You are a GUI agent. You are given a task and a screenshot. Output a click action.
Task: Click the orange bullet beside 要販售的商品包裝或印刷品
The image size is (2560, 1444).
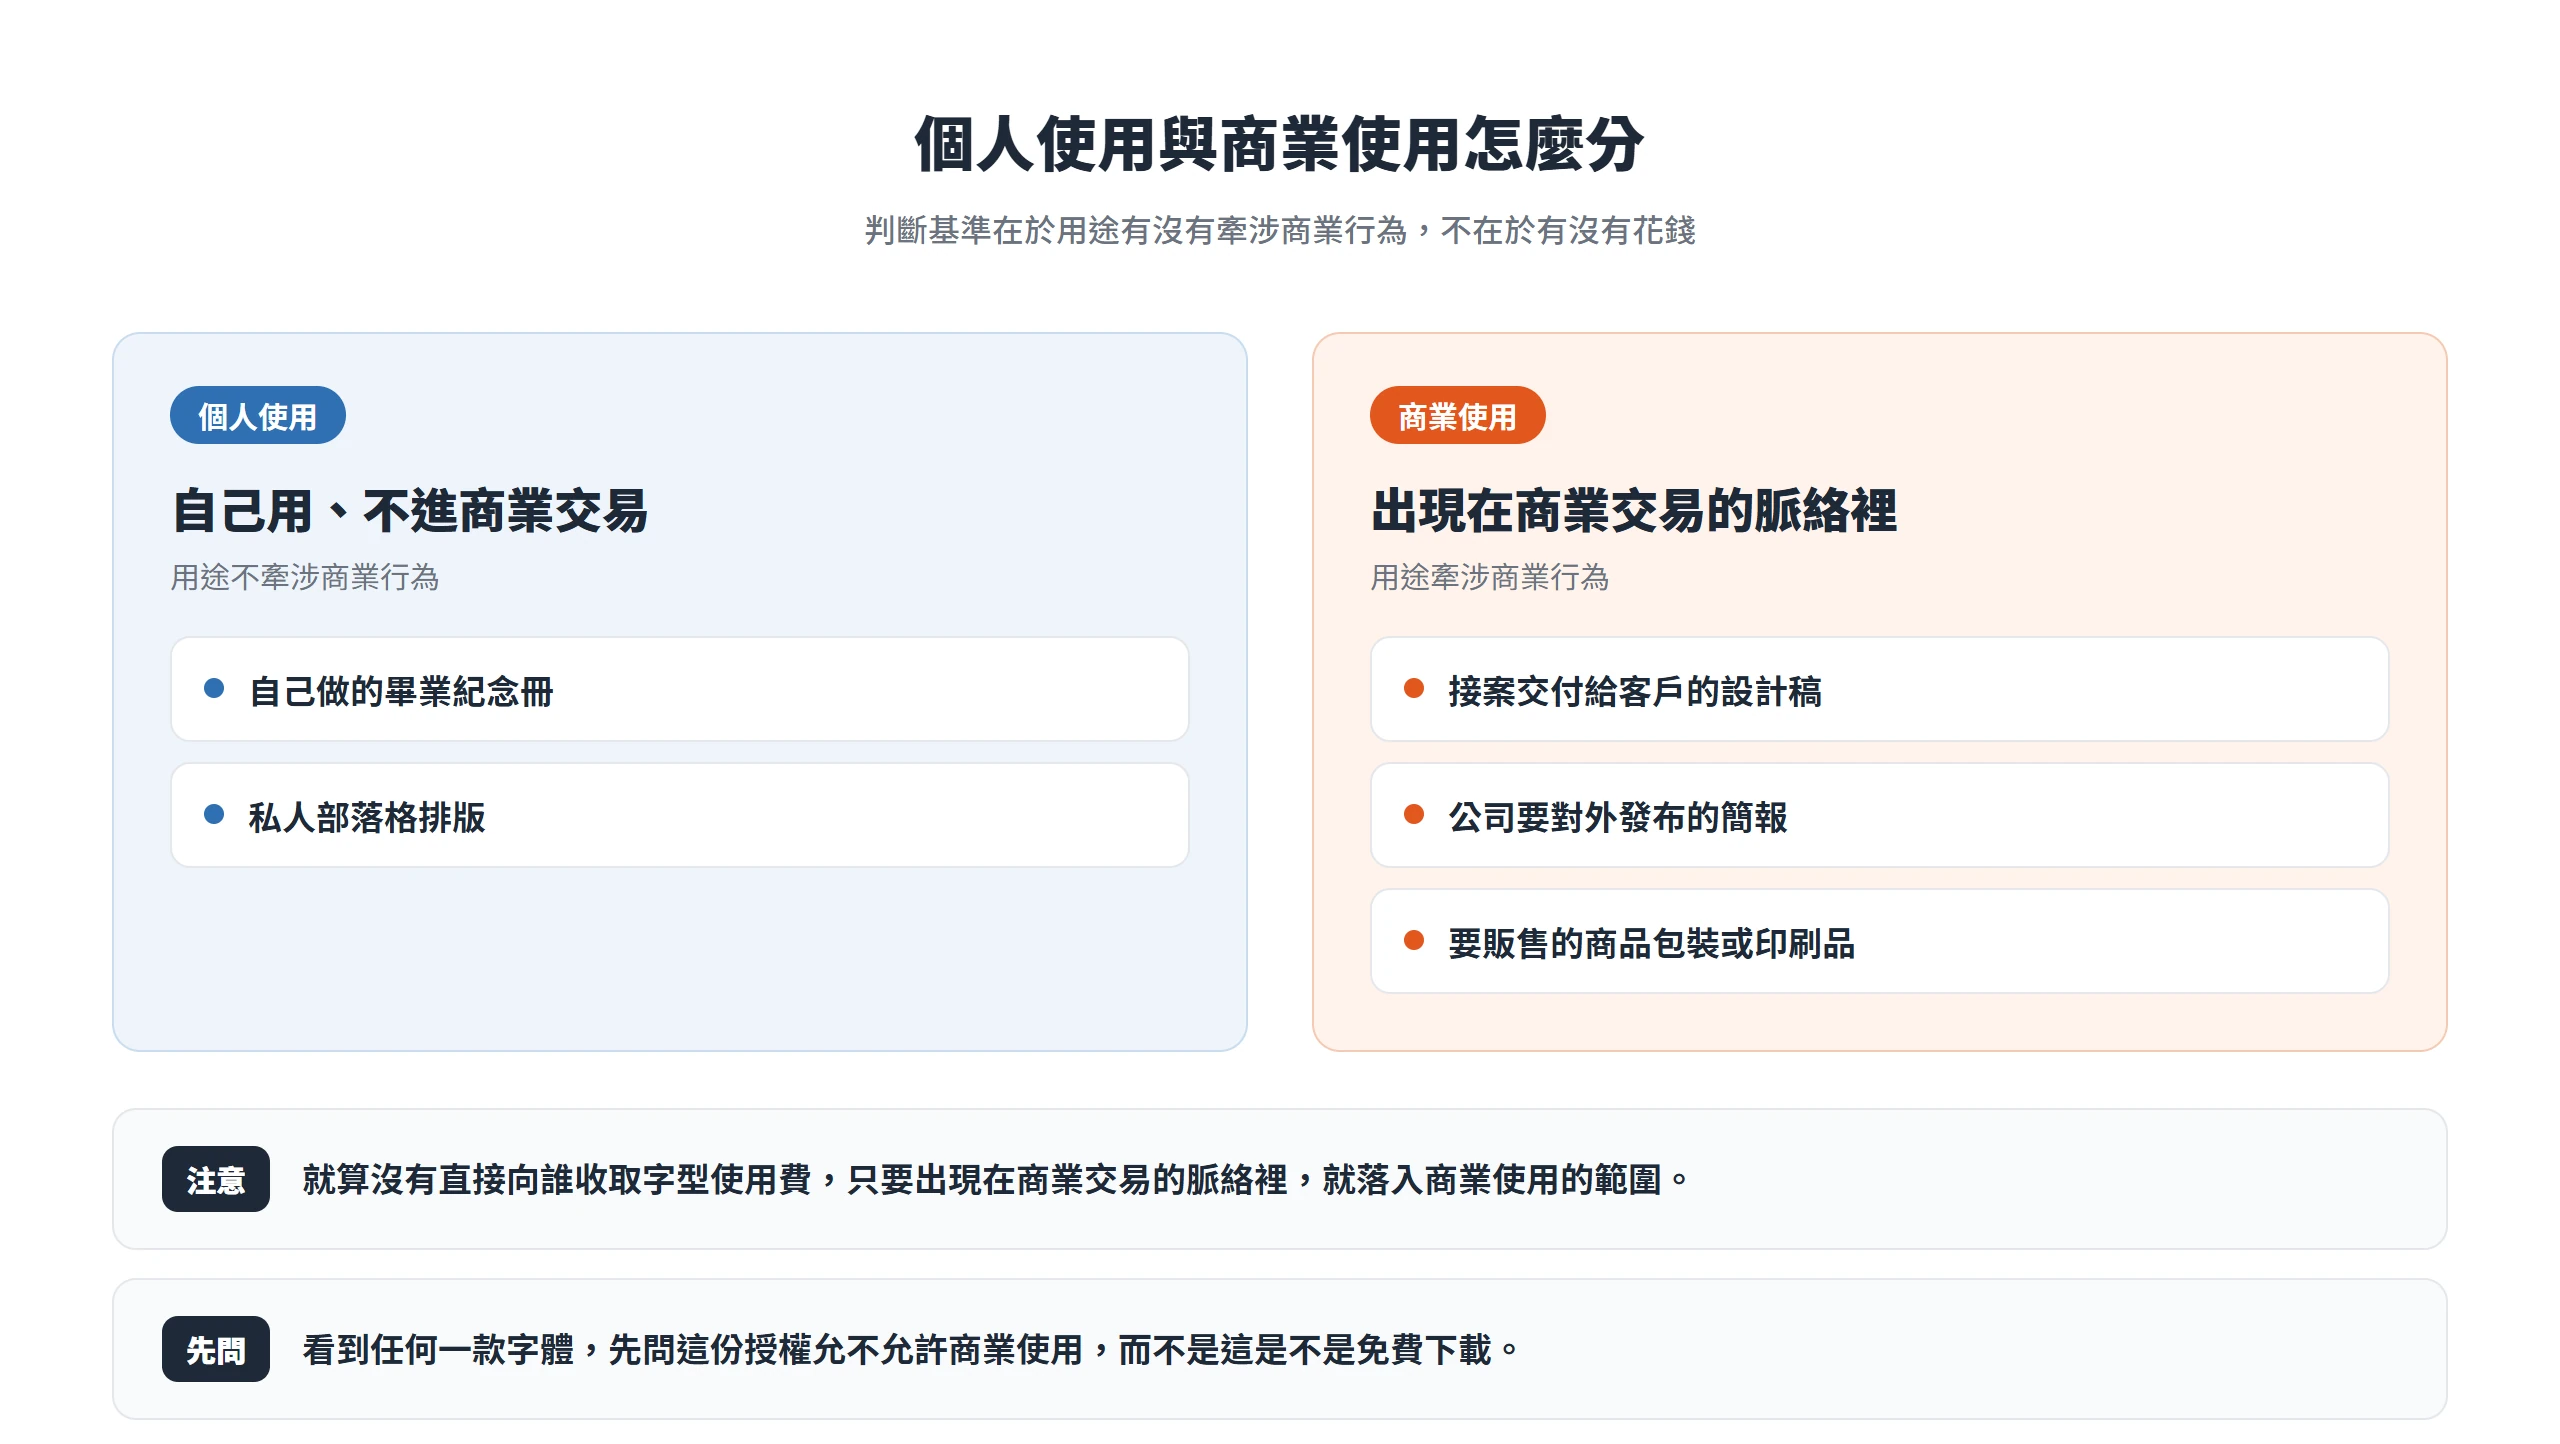coord(1414,940)
